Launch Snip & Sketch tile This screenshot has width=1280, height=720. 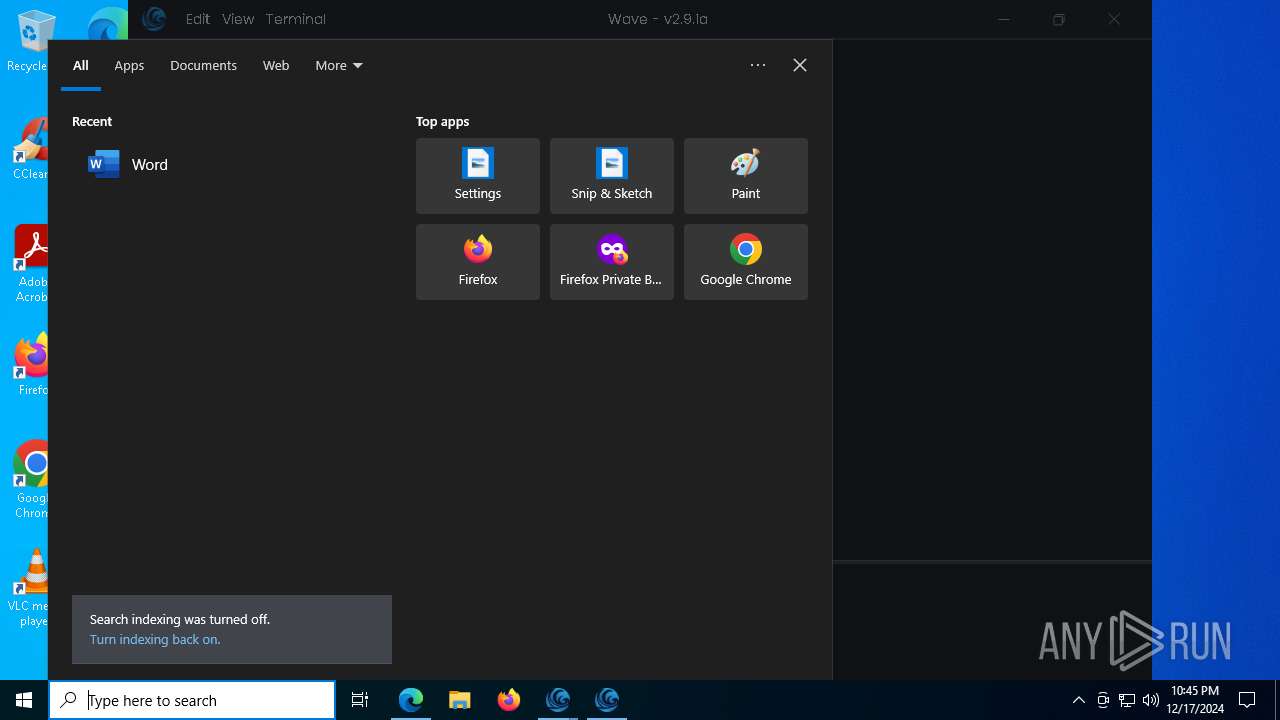click(x=612, y=176)
